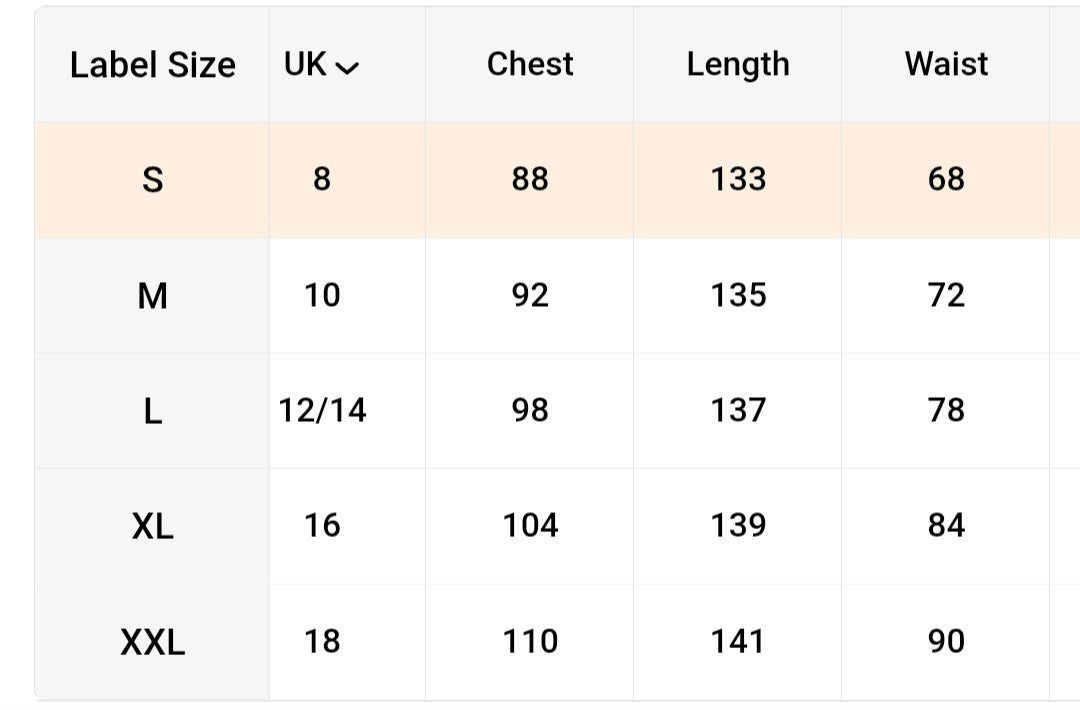
Task: Click the Length column header
Action: pos(738,65)
